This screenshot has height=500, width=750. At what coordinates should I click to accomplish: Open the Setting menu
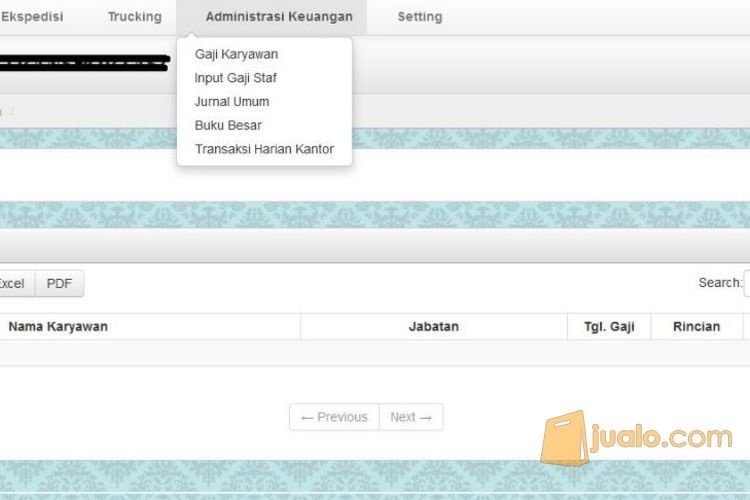[x=420, y=17]
